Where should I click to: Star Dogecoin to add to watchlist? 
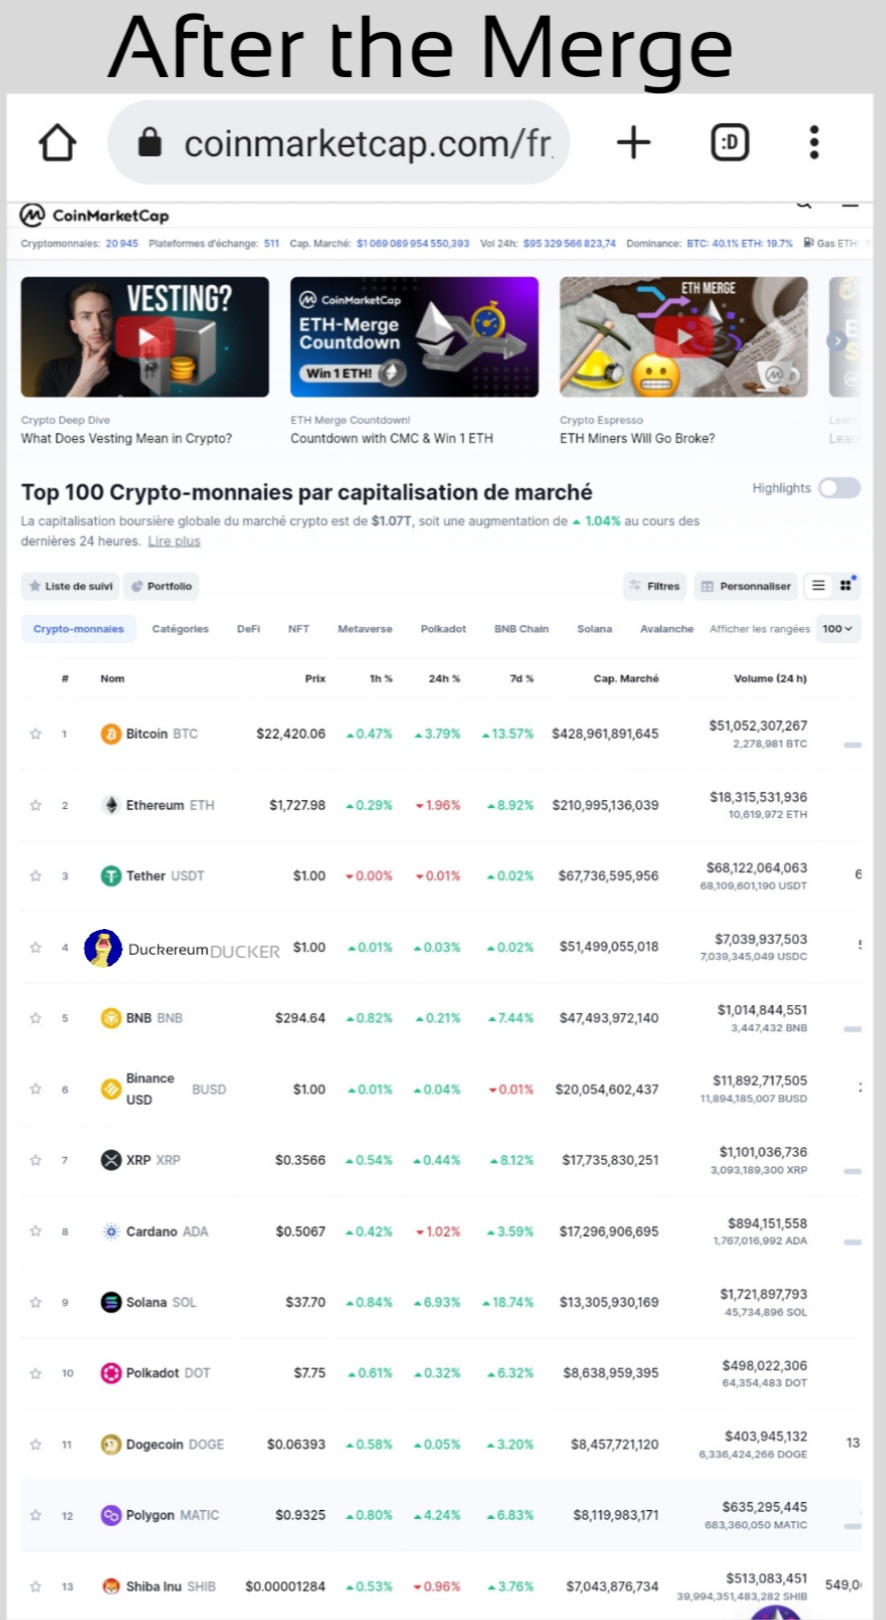pos(36,1444)
